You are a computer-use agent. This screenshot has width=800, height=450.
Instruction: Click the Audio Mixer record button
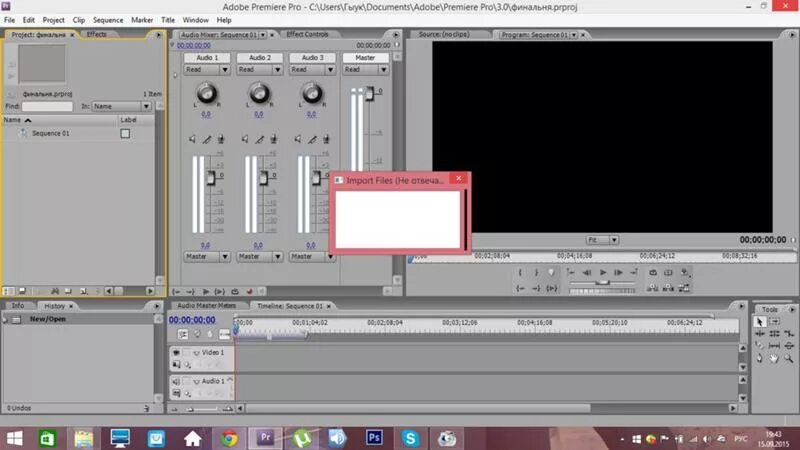click(249, 291)
